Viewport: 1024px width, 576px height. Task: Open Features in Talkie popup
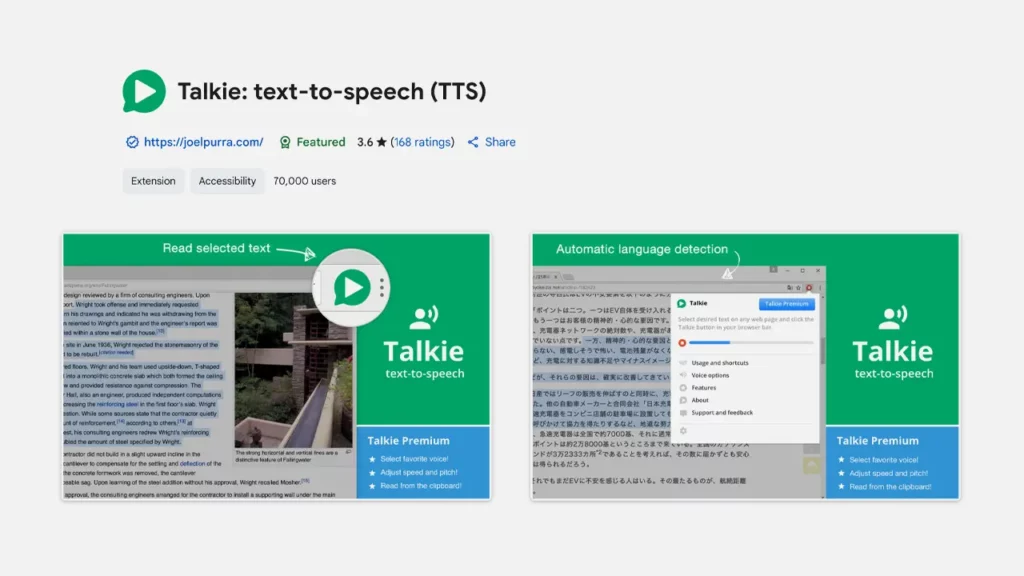click(704, 388)
